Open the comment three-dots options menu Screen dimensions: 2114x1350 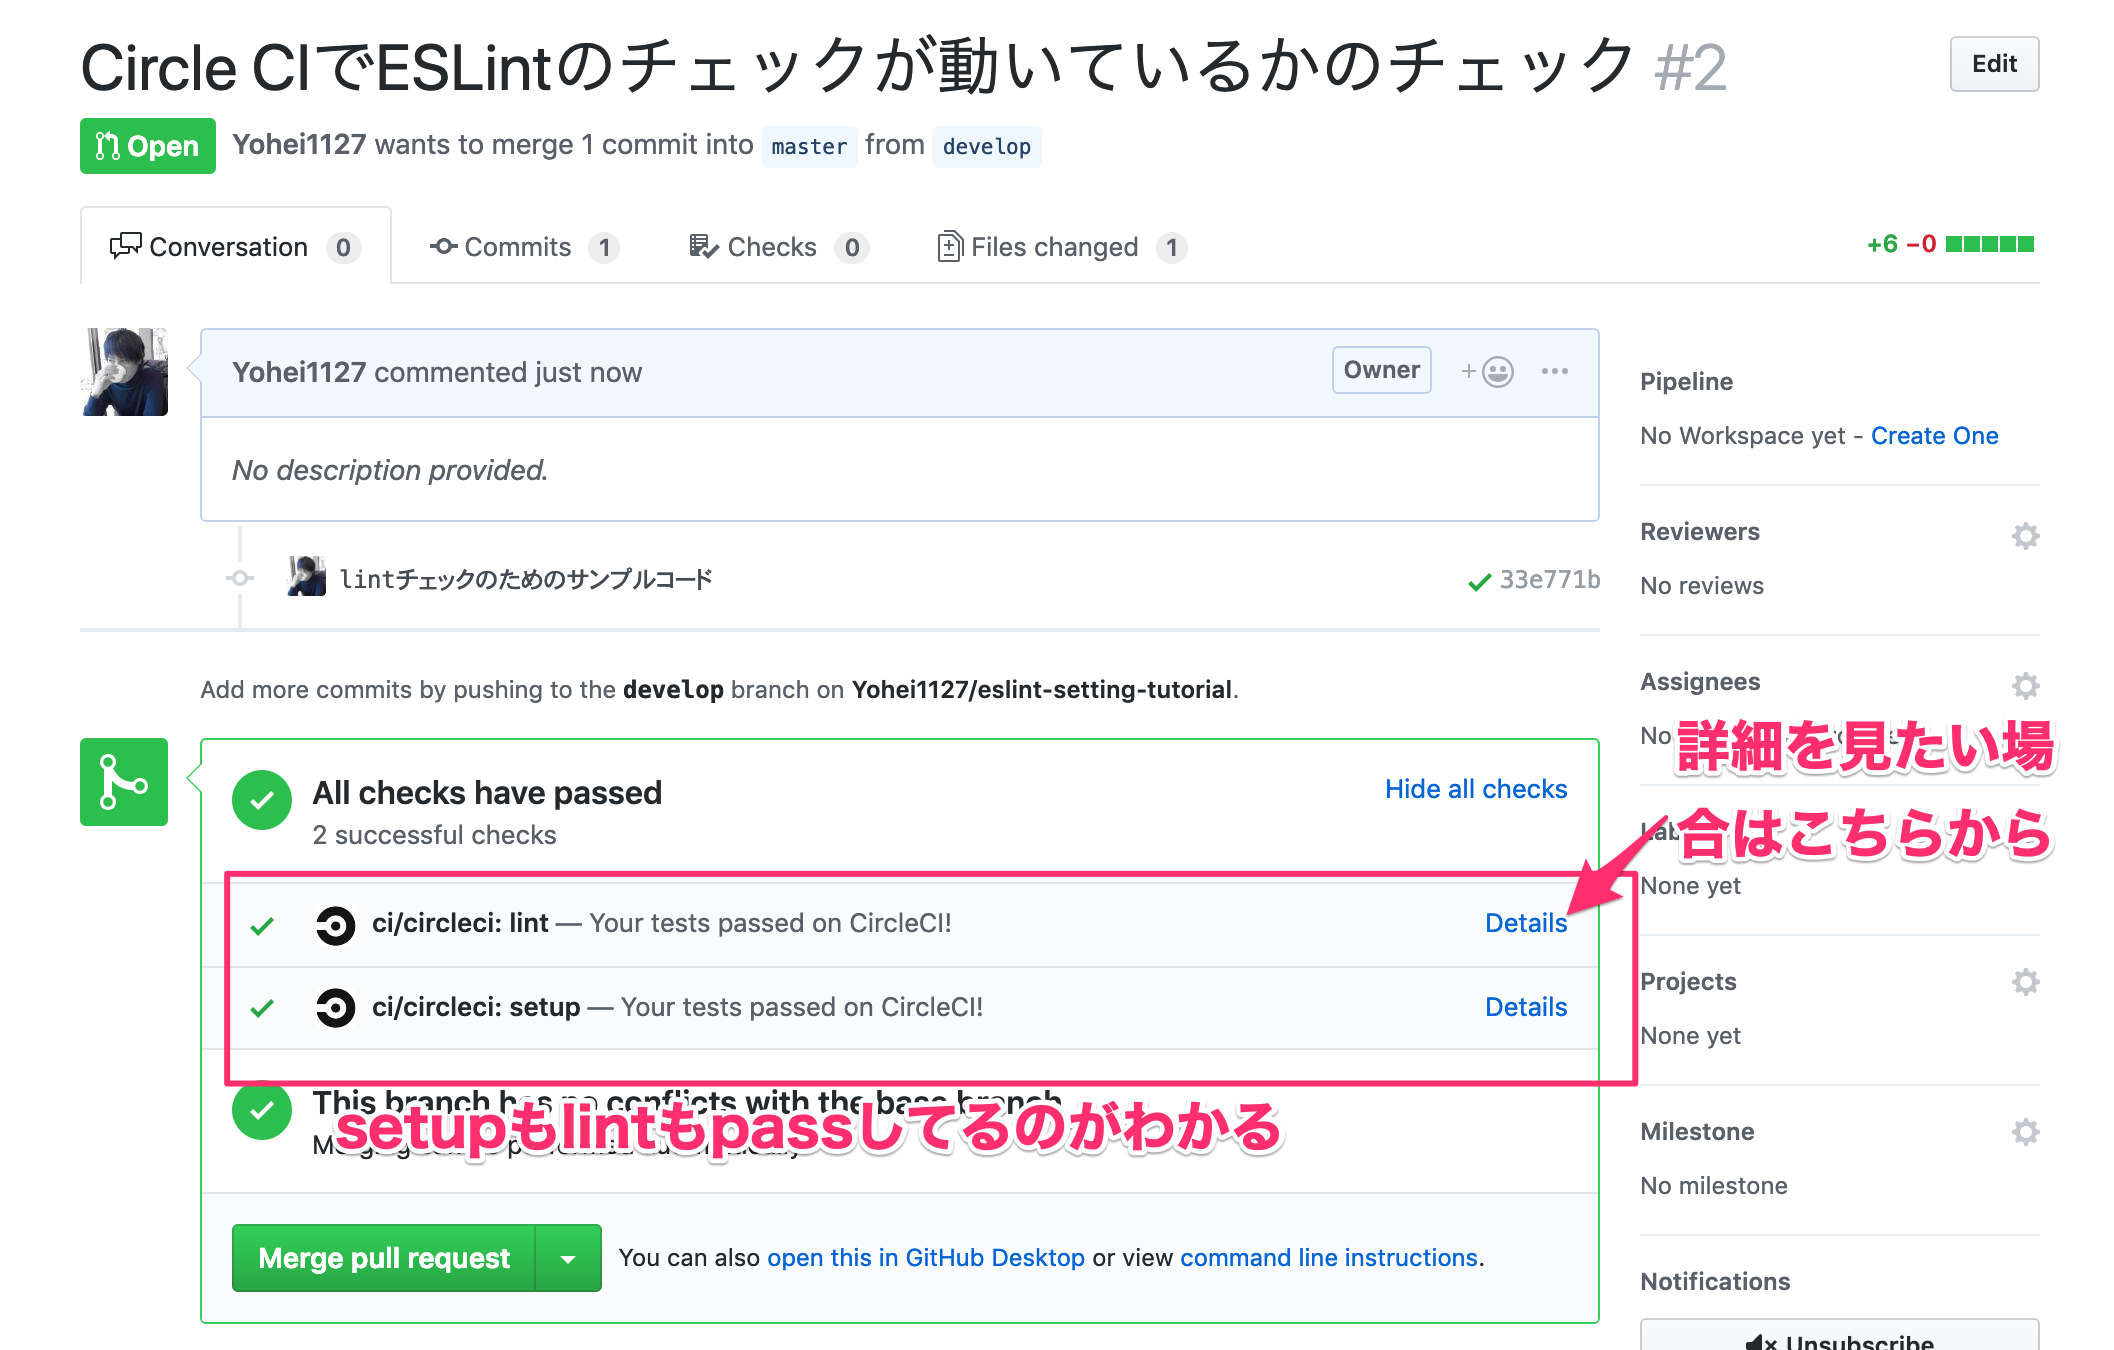1554,372
